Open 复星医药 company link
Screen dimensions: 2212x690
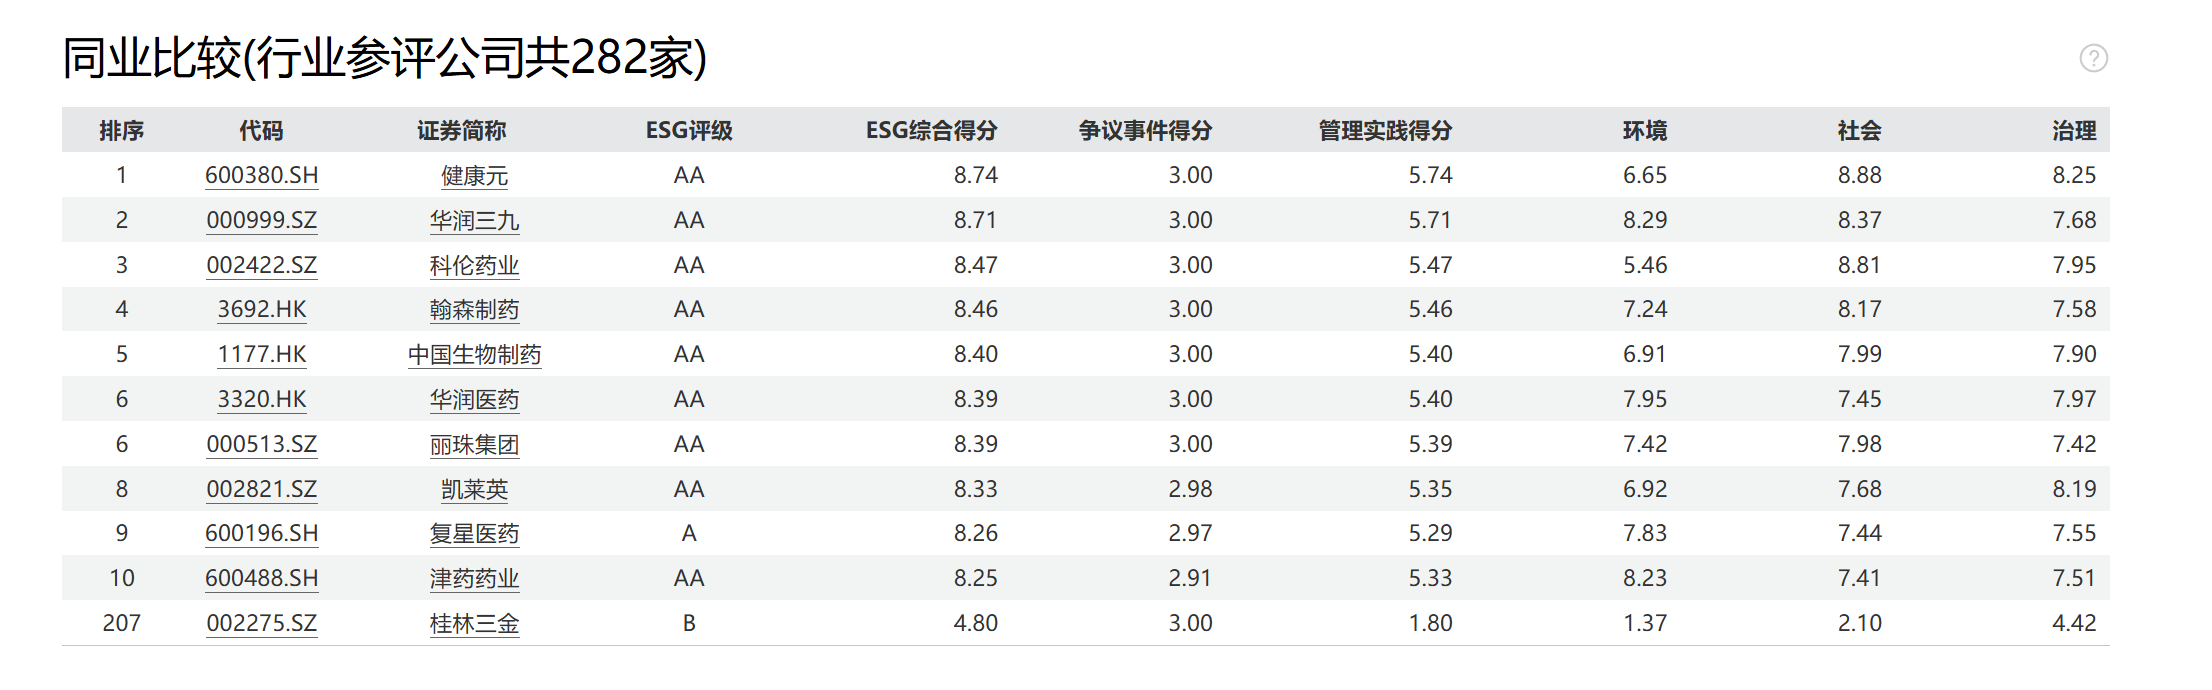click(474, 534)
